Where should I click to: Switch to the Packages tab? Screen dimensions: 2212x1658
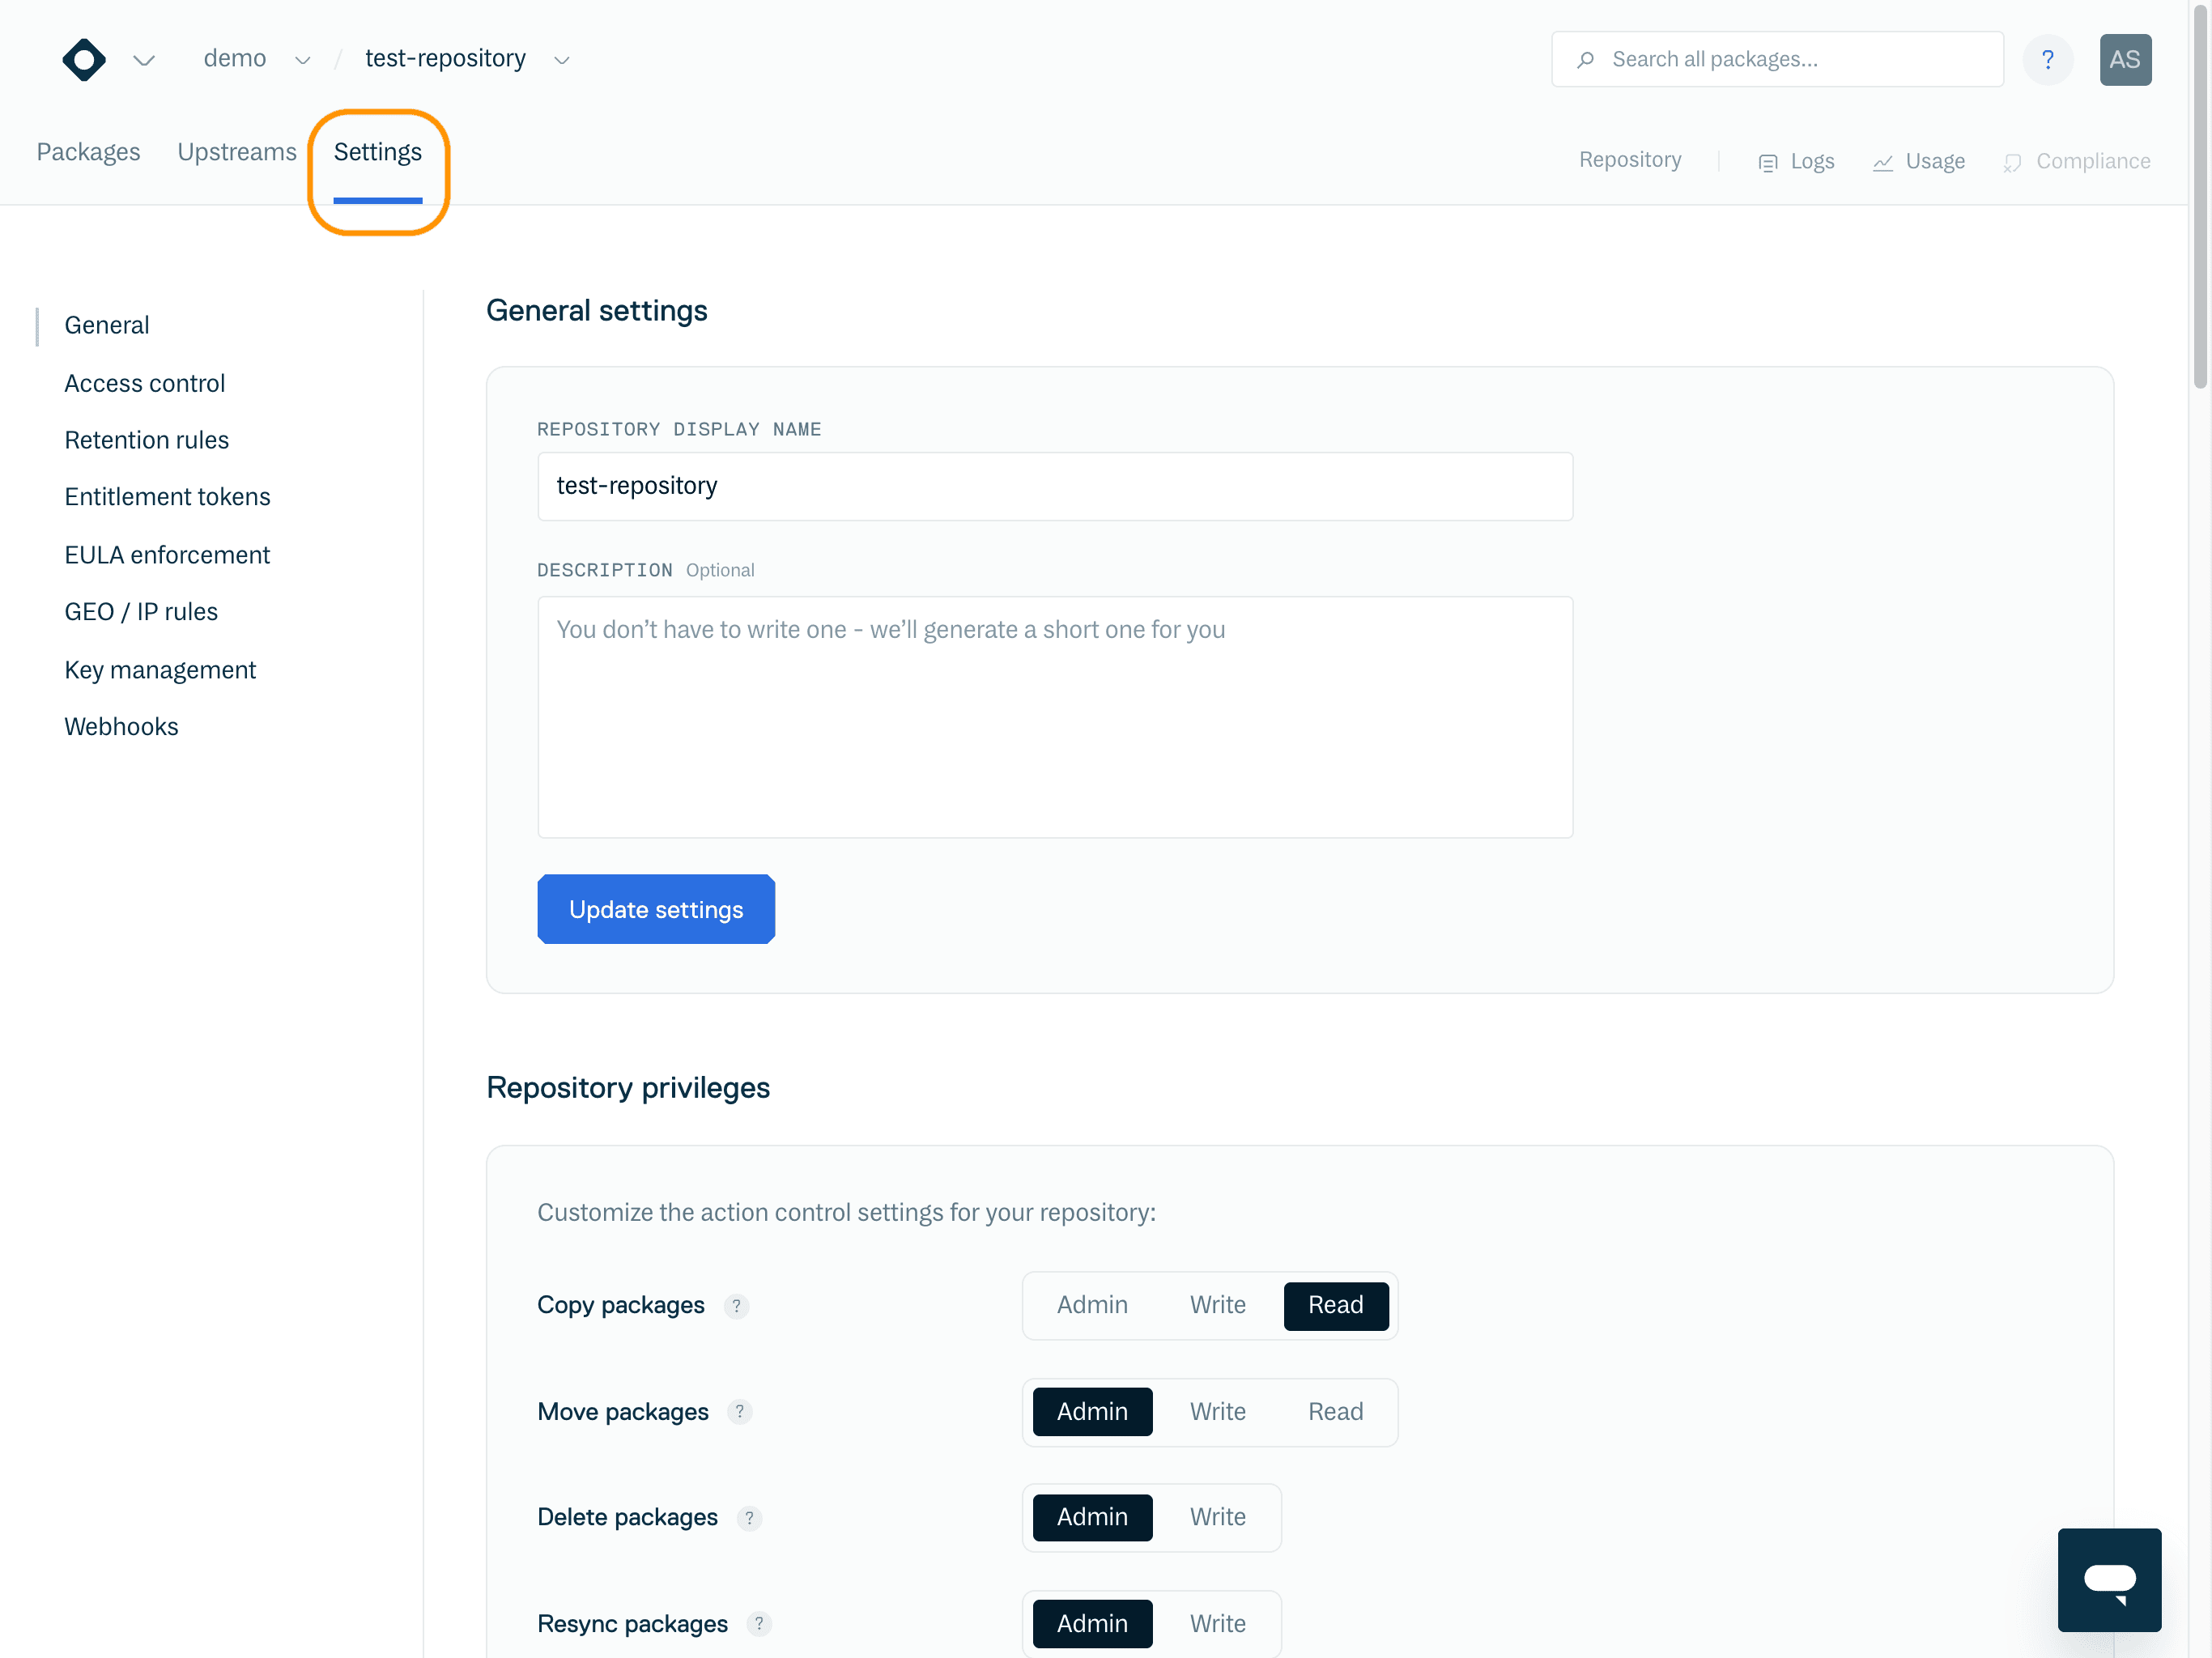pos(88,152)
